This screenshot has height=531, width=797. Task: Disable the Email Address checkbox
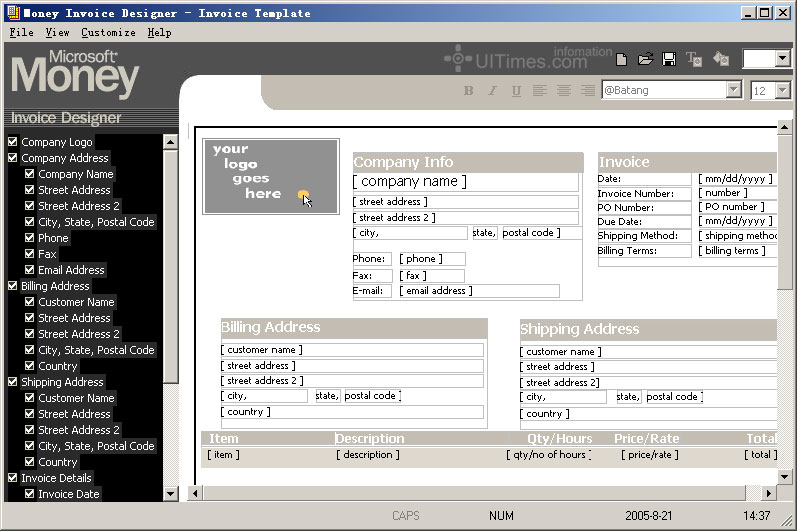[x=29, y=270]
